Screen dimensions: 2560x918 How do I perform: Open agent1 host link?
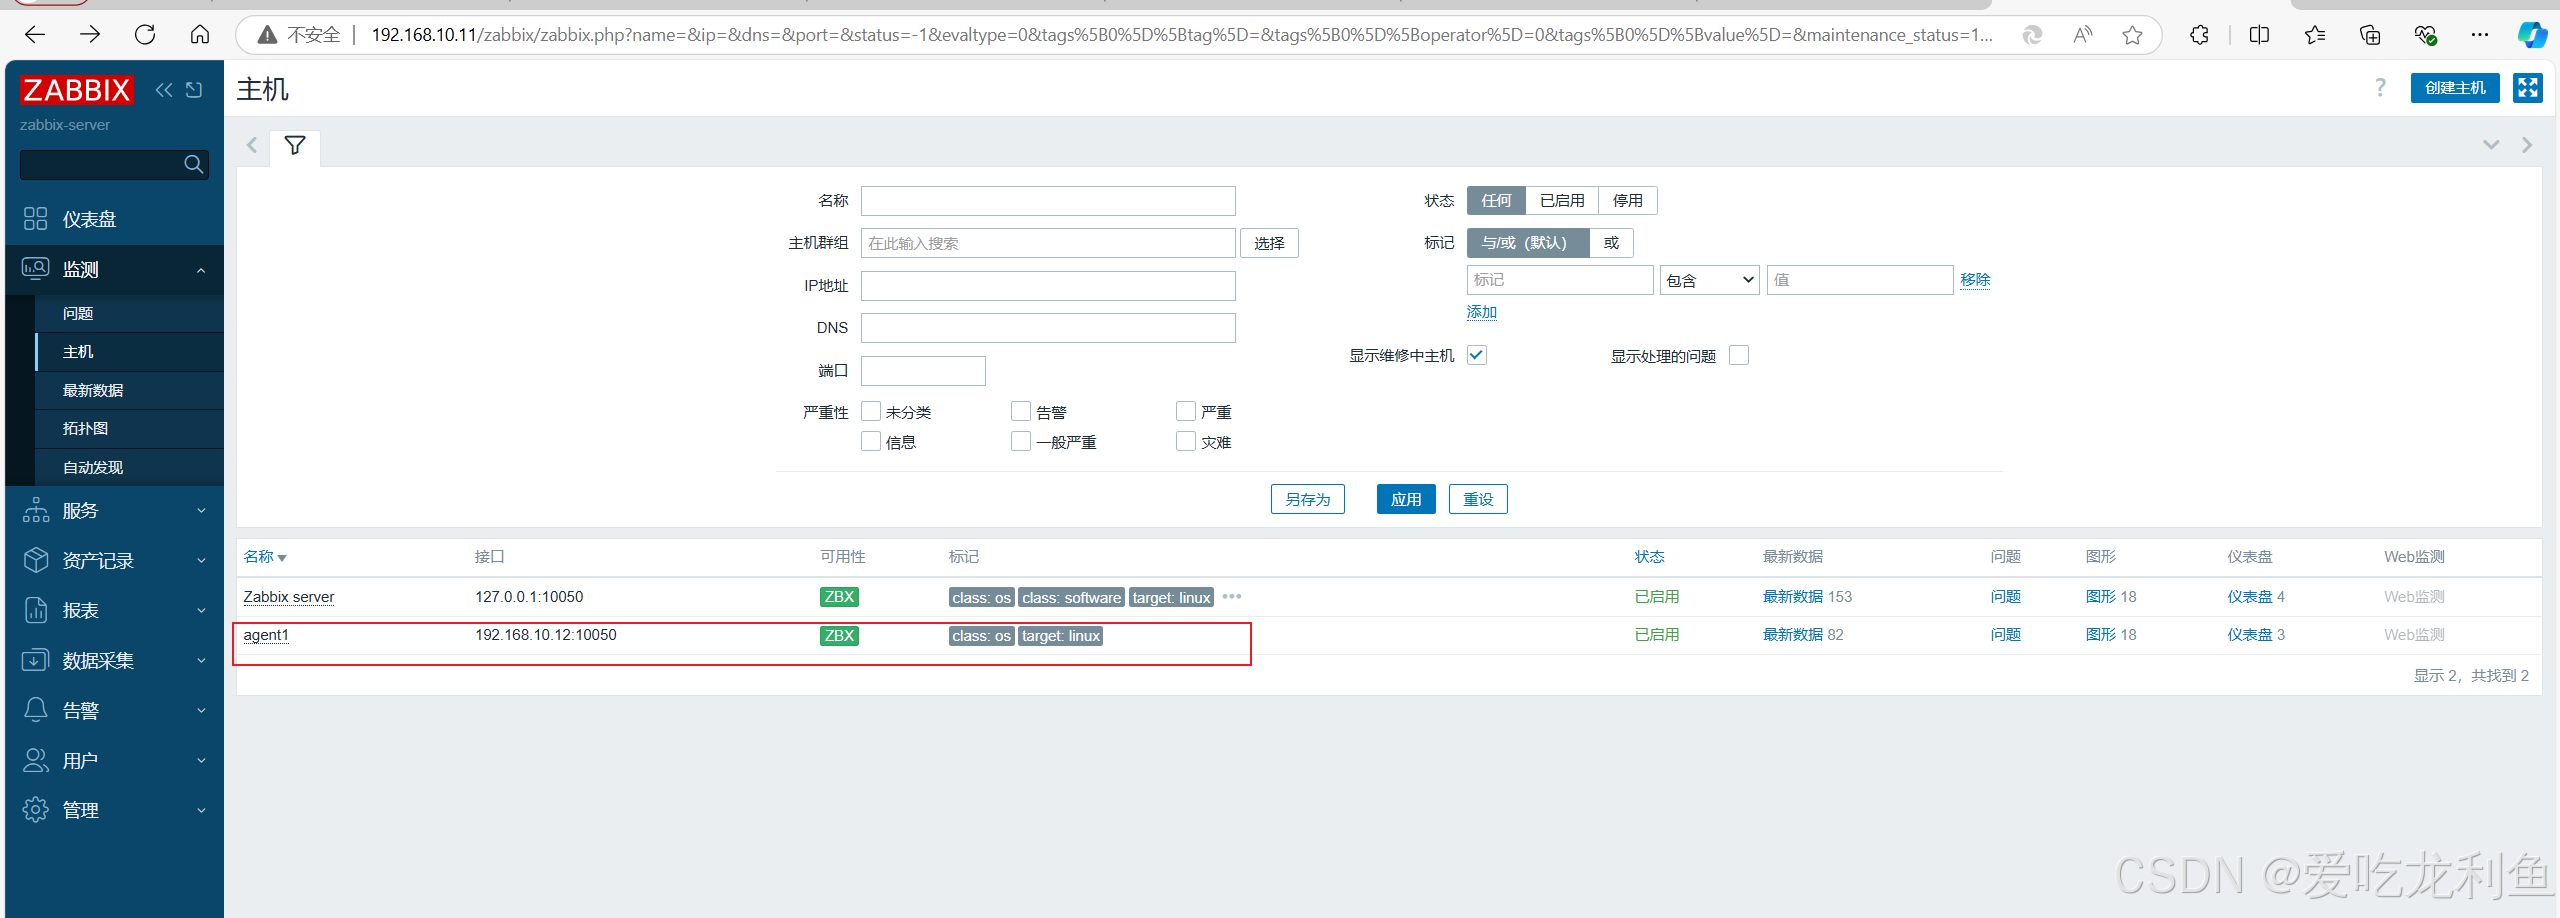point(266,635)
